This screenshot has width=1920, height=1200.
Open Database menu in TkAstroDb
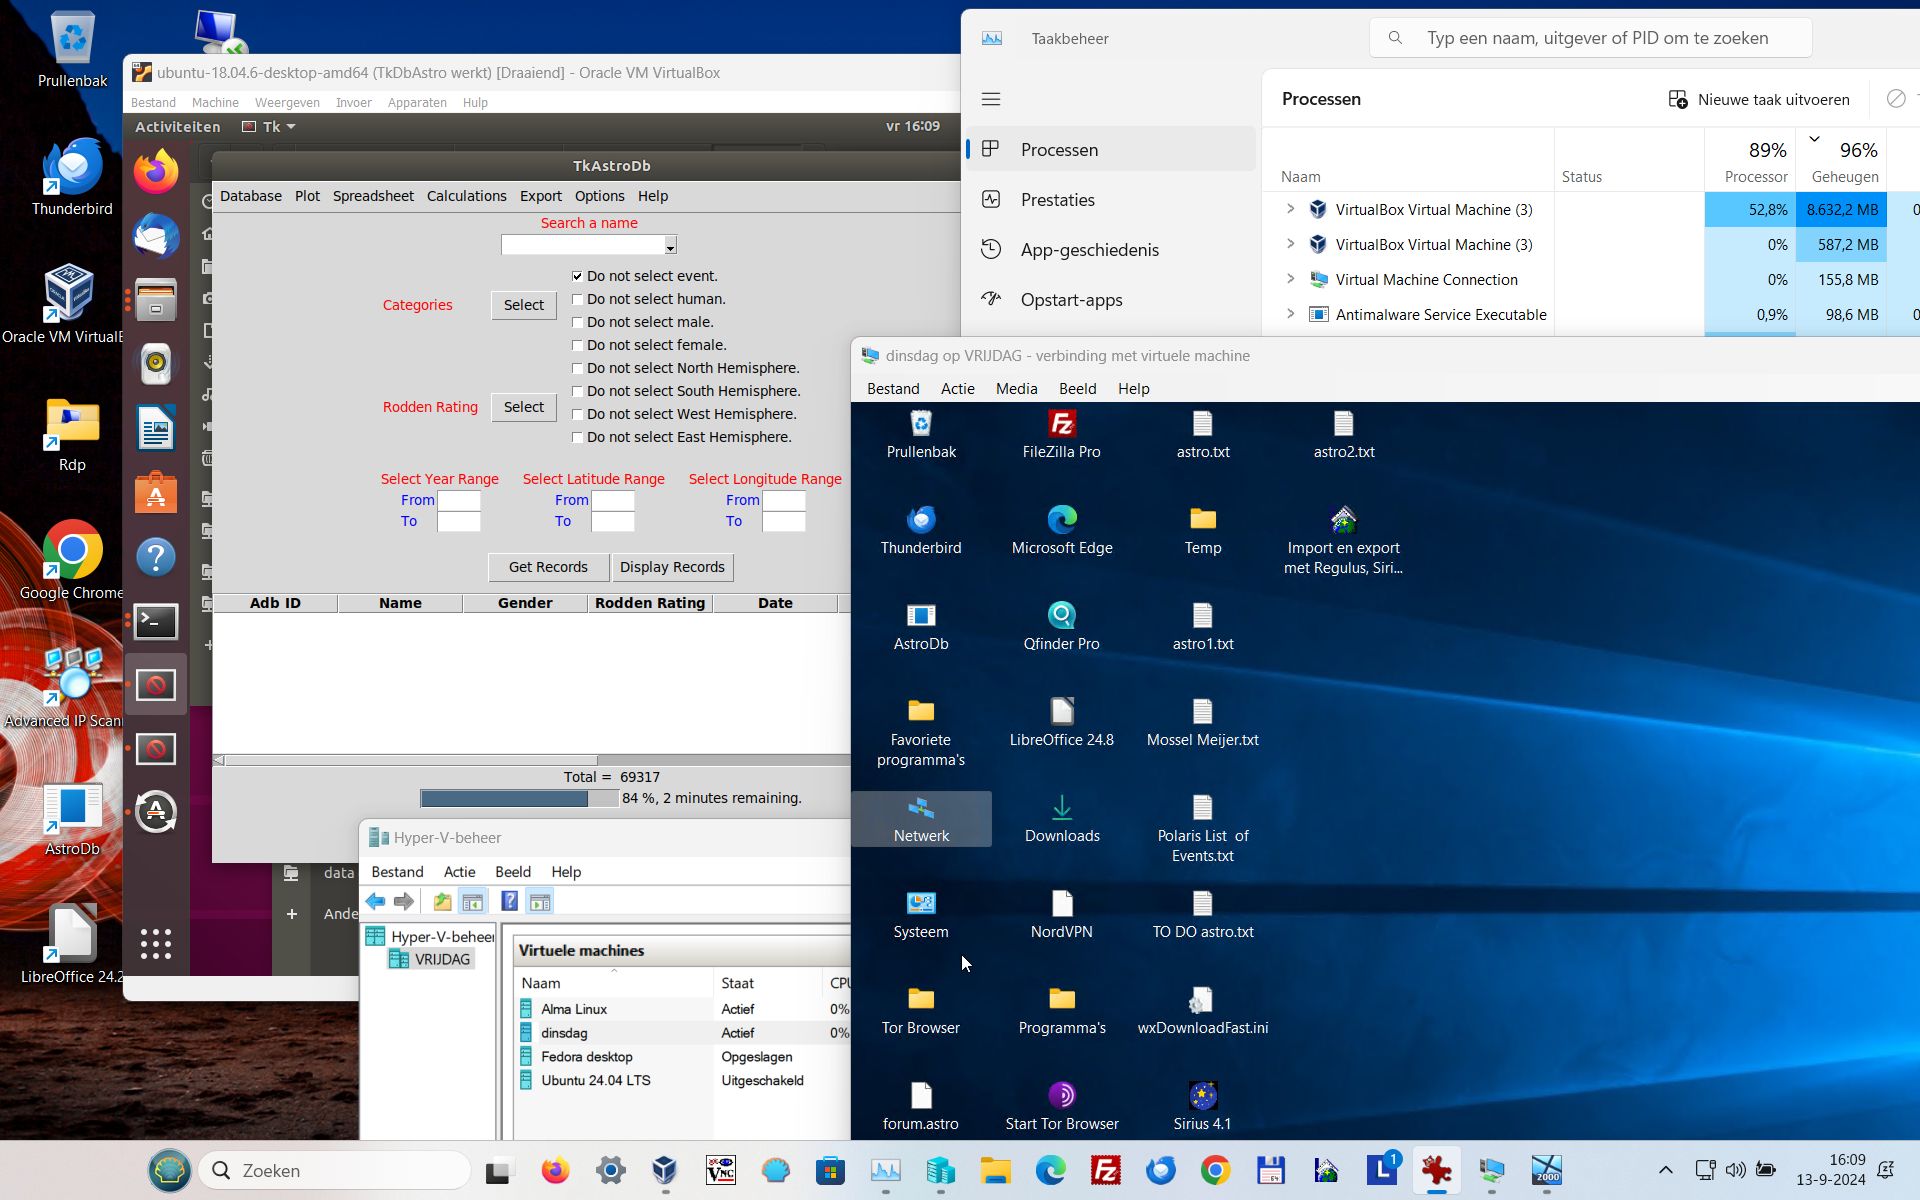click(250, 196)
